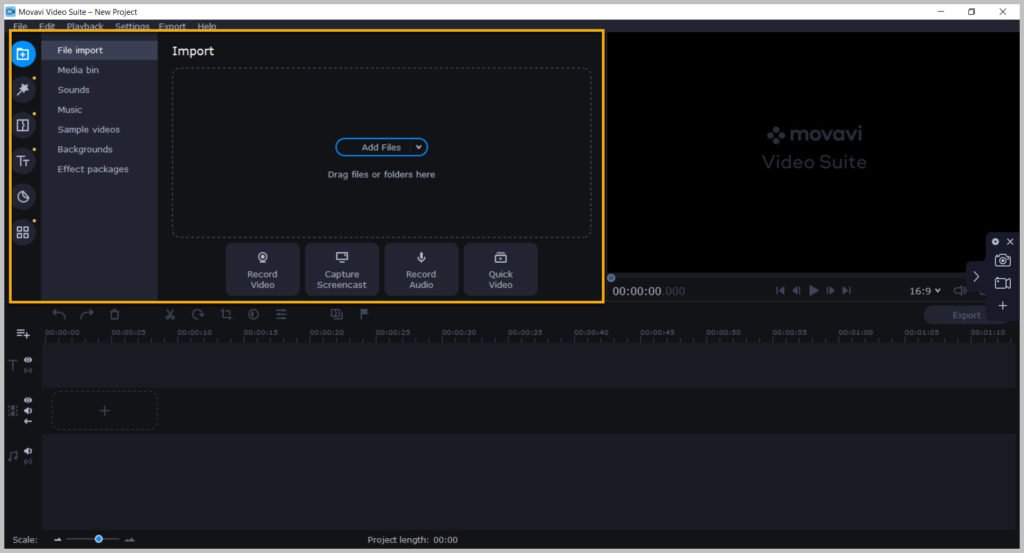Viewport: 1024px width, 553px height.
Task: Select File import in the list
Action: (x=99, y=50)
